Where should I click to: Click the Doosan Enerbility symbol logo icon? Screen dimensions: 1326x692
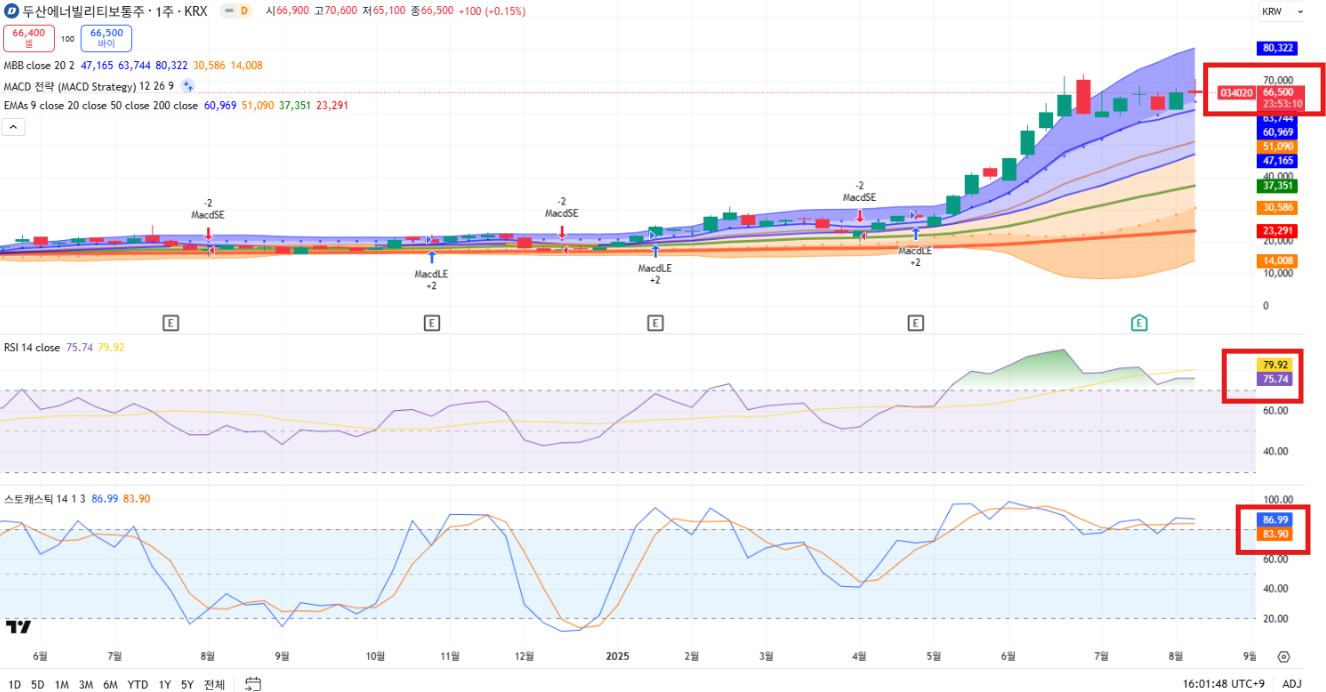(x=12, y=11)
